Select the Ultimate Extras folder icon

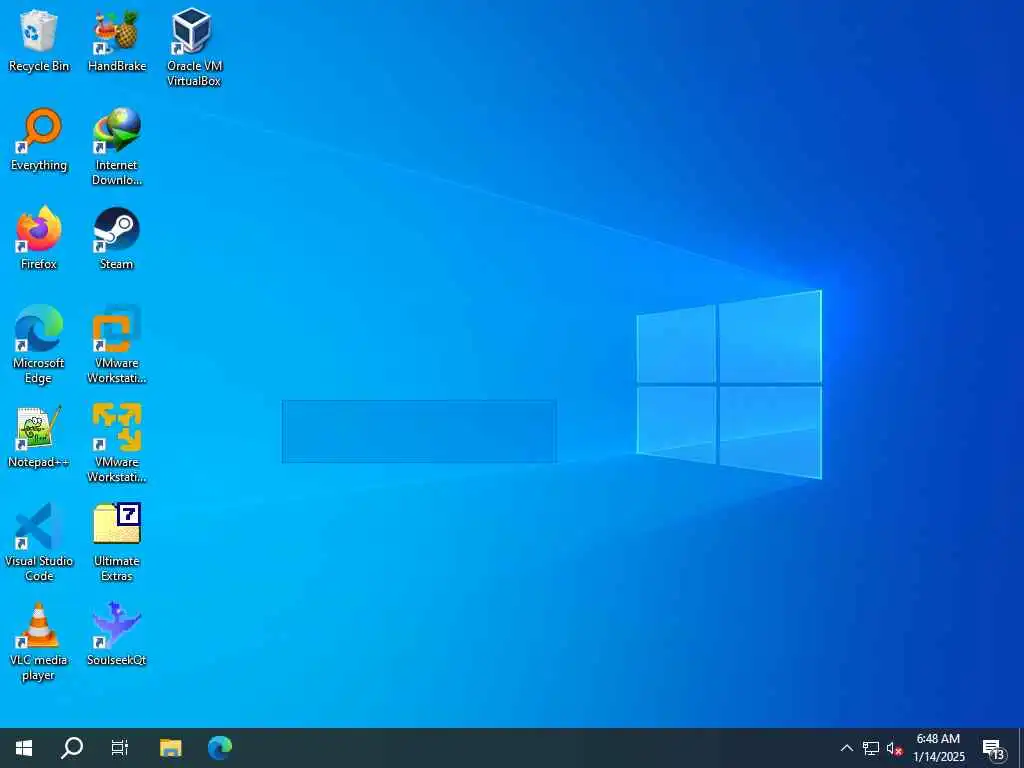point(117,543)
